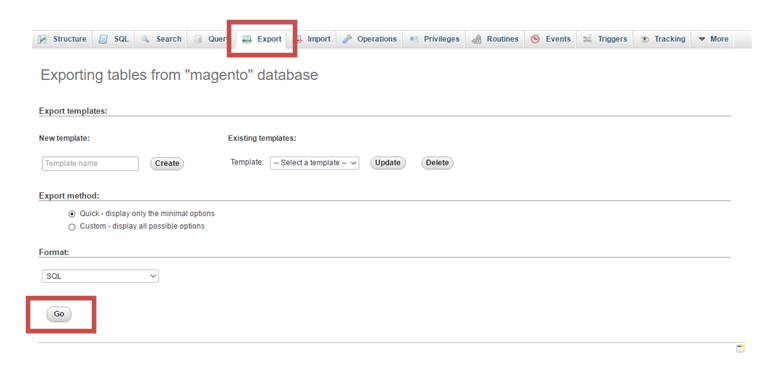Click the Events clock icon

(535, 39)
